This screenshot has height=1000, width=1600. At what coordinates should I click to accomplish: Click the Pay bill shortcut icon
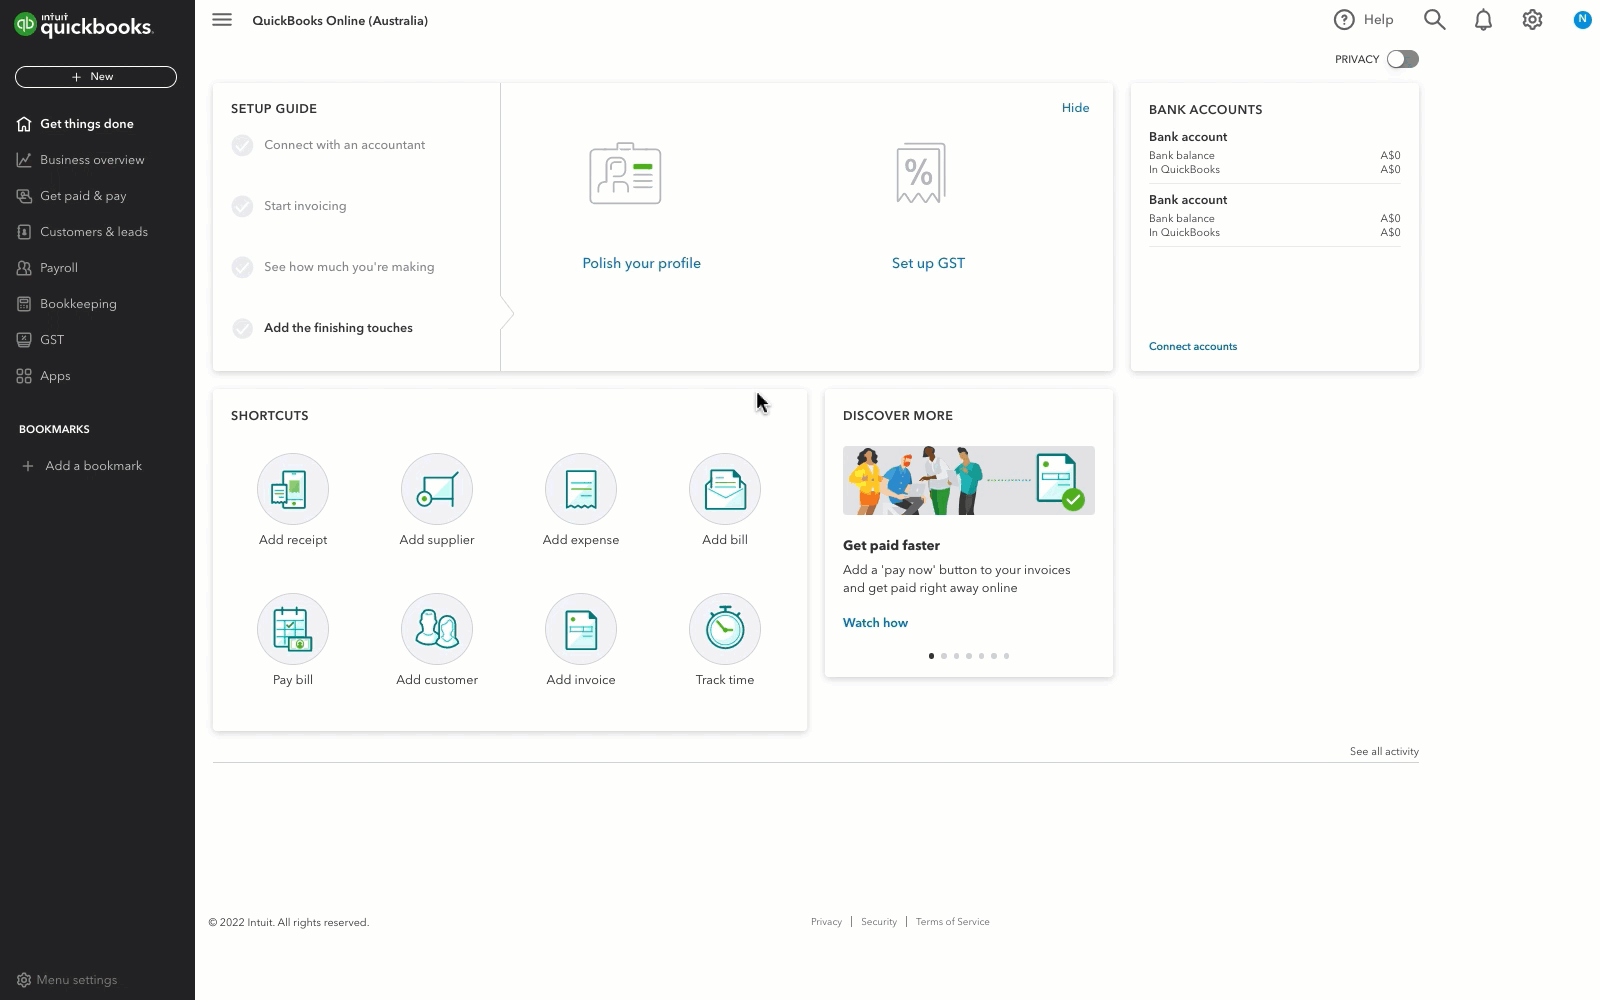tap(293, 629)
